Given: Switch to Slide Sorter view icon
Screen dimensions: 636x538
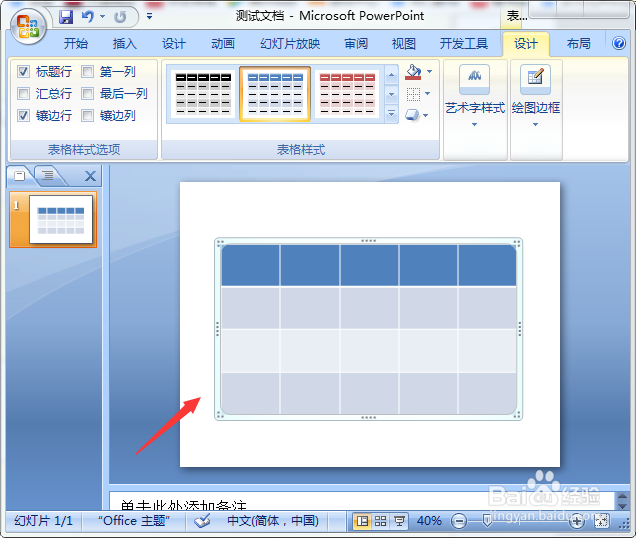Looking at the screenshot, I should click(x=380, y=521).
